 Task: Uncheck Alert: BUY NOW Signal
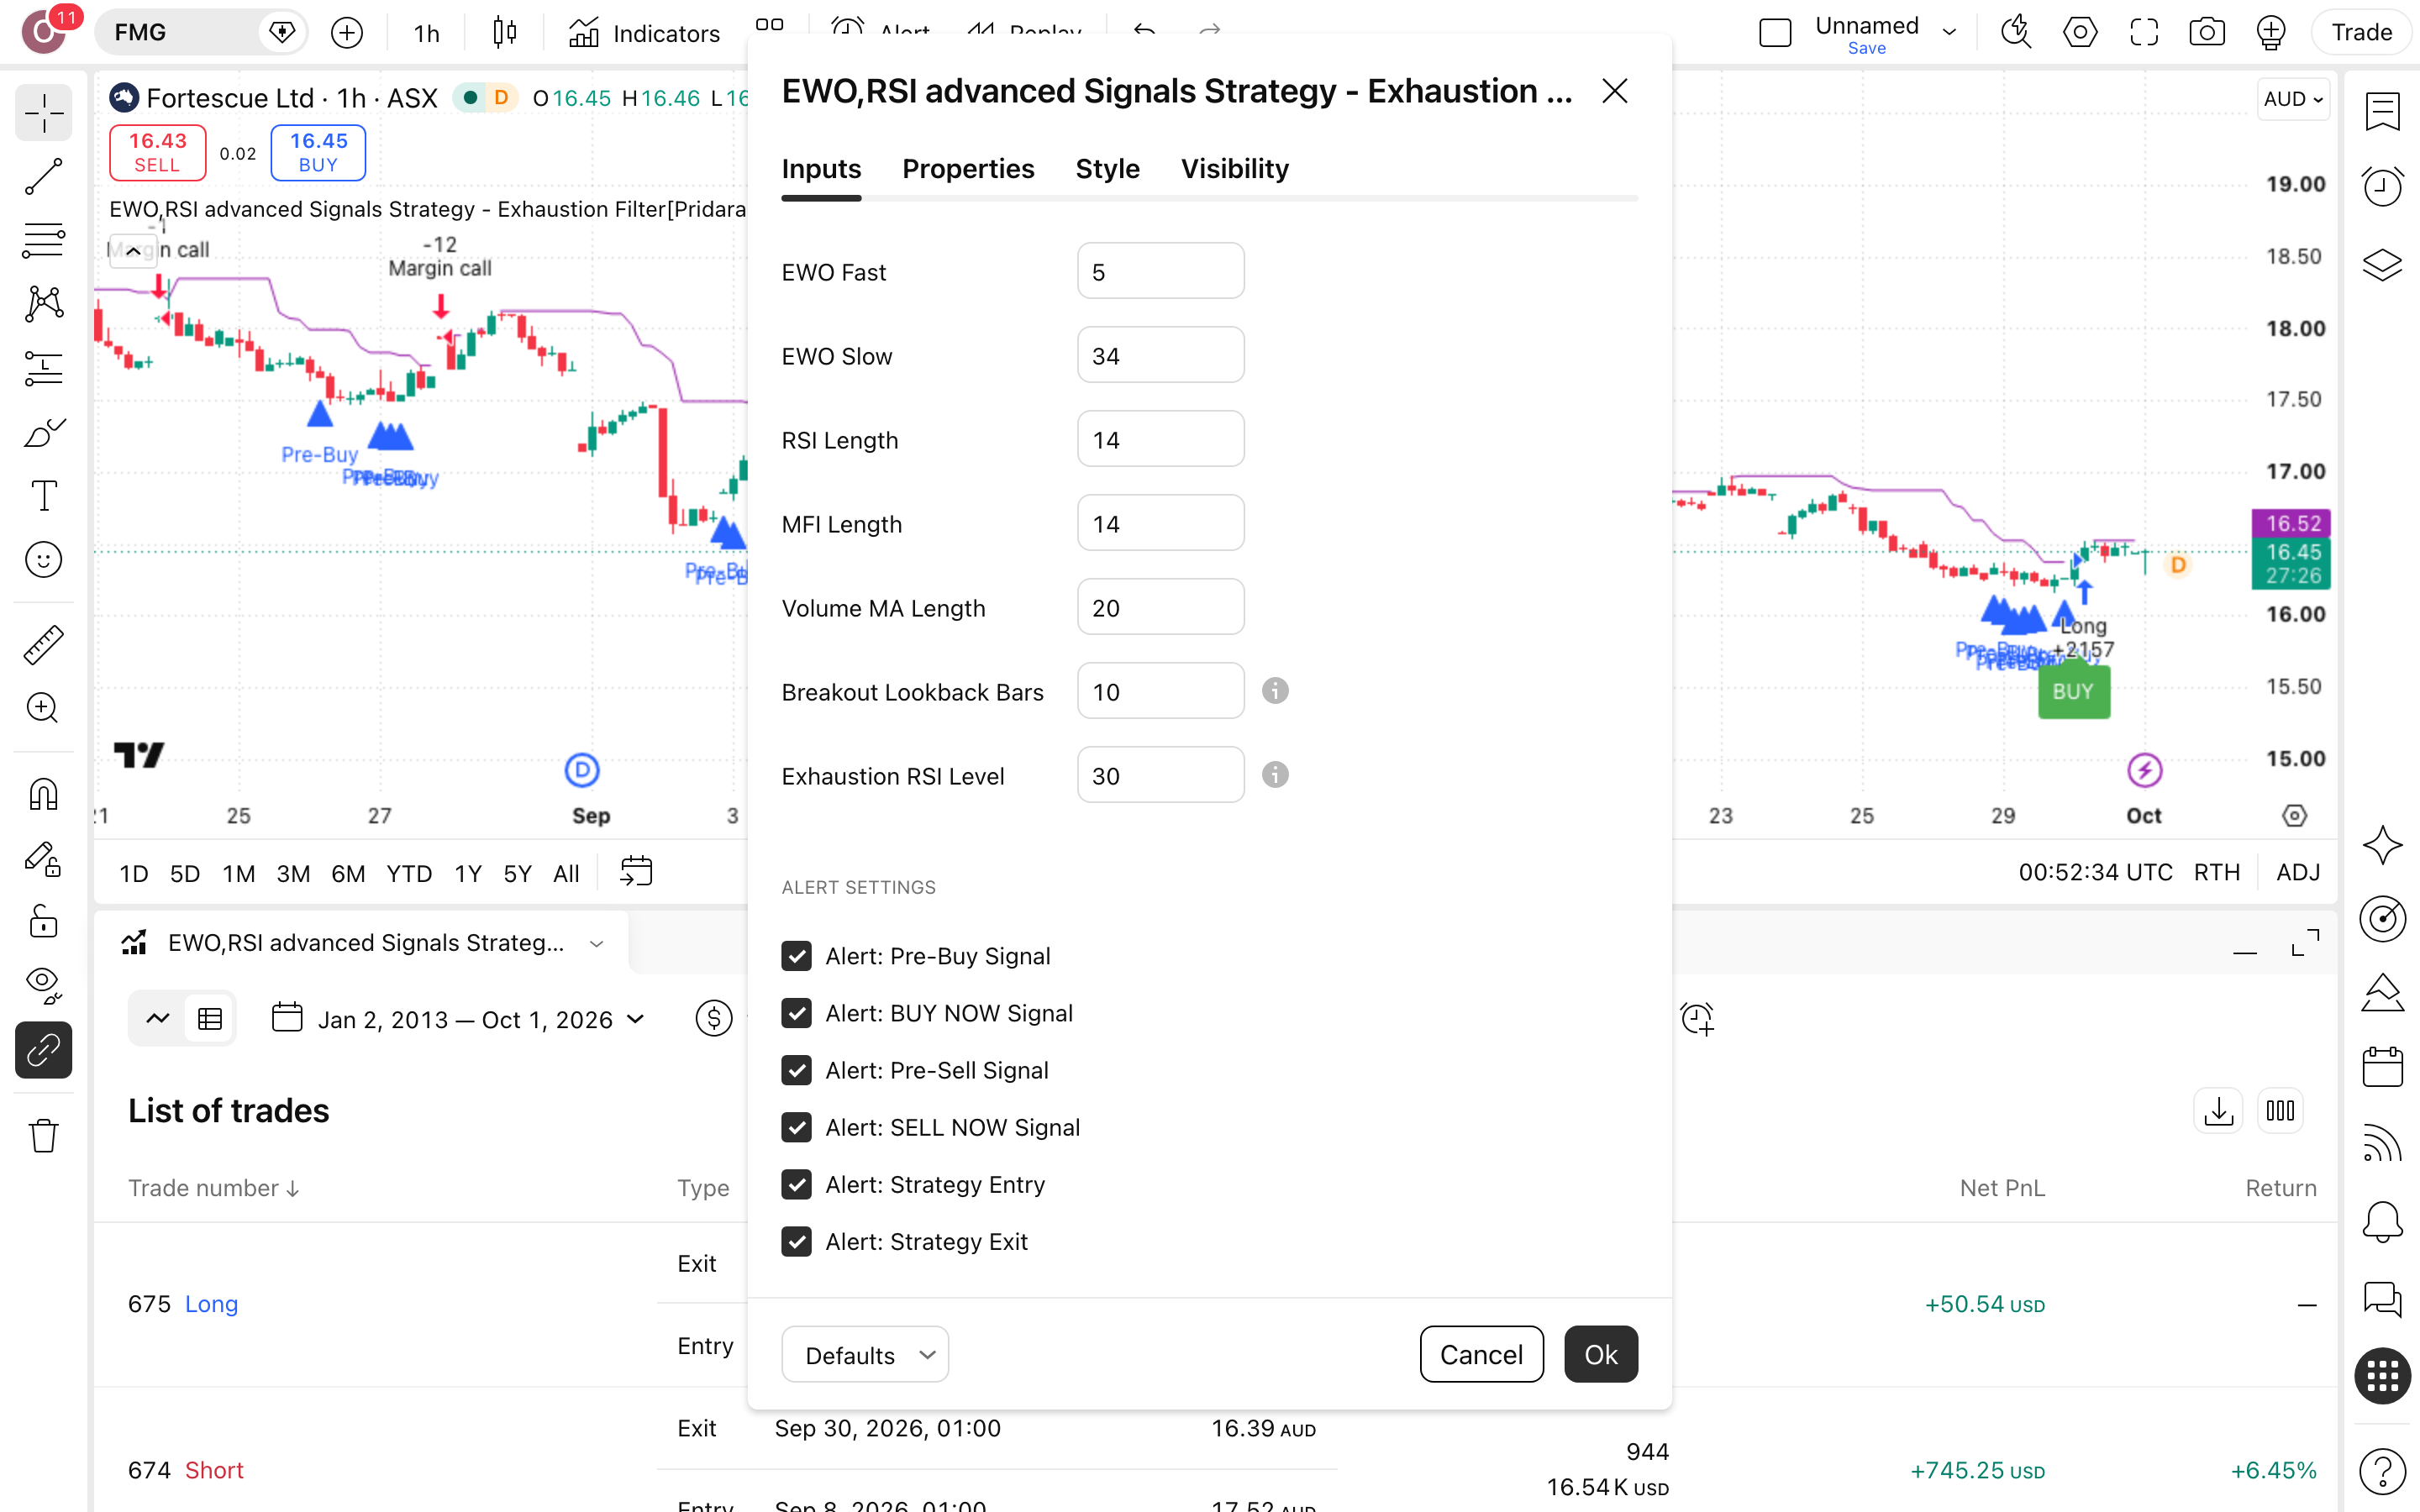tap(796, 1013)
